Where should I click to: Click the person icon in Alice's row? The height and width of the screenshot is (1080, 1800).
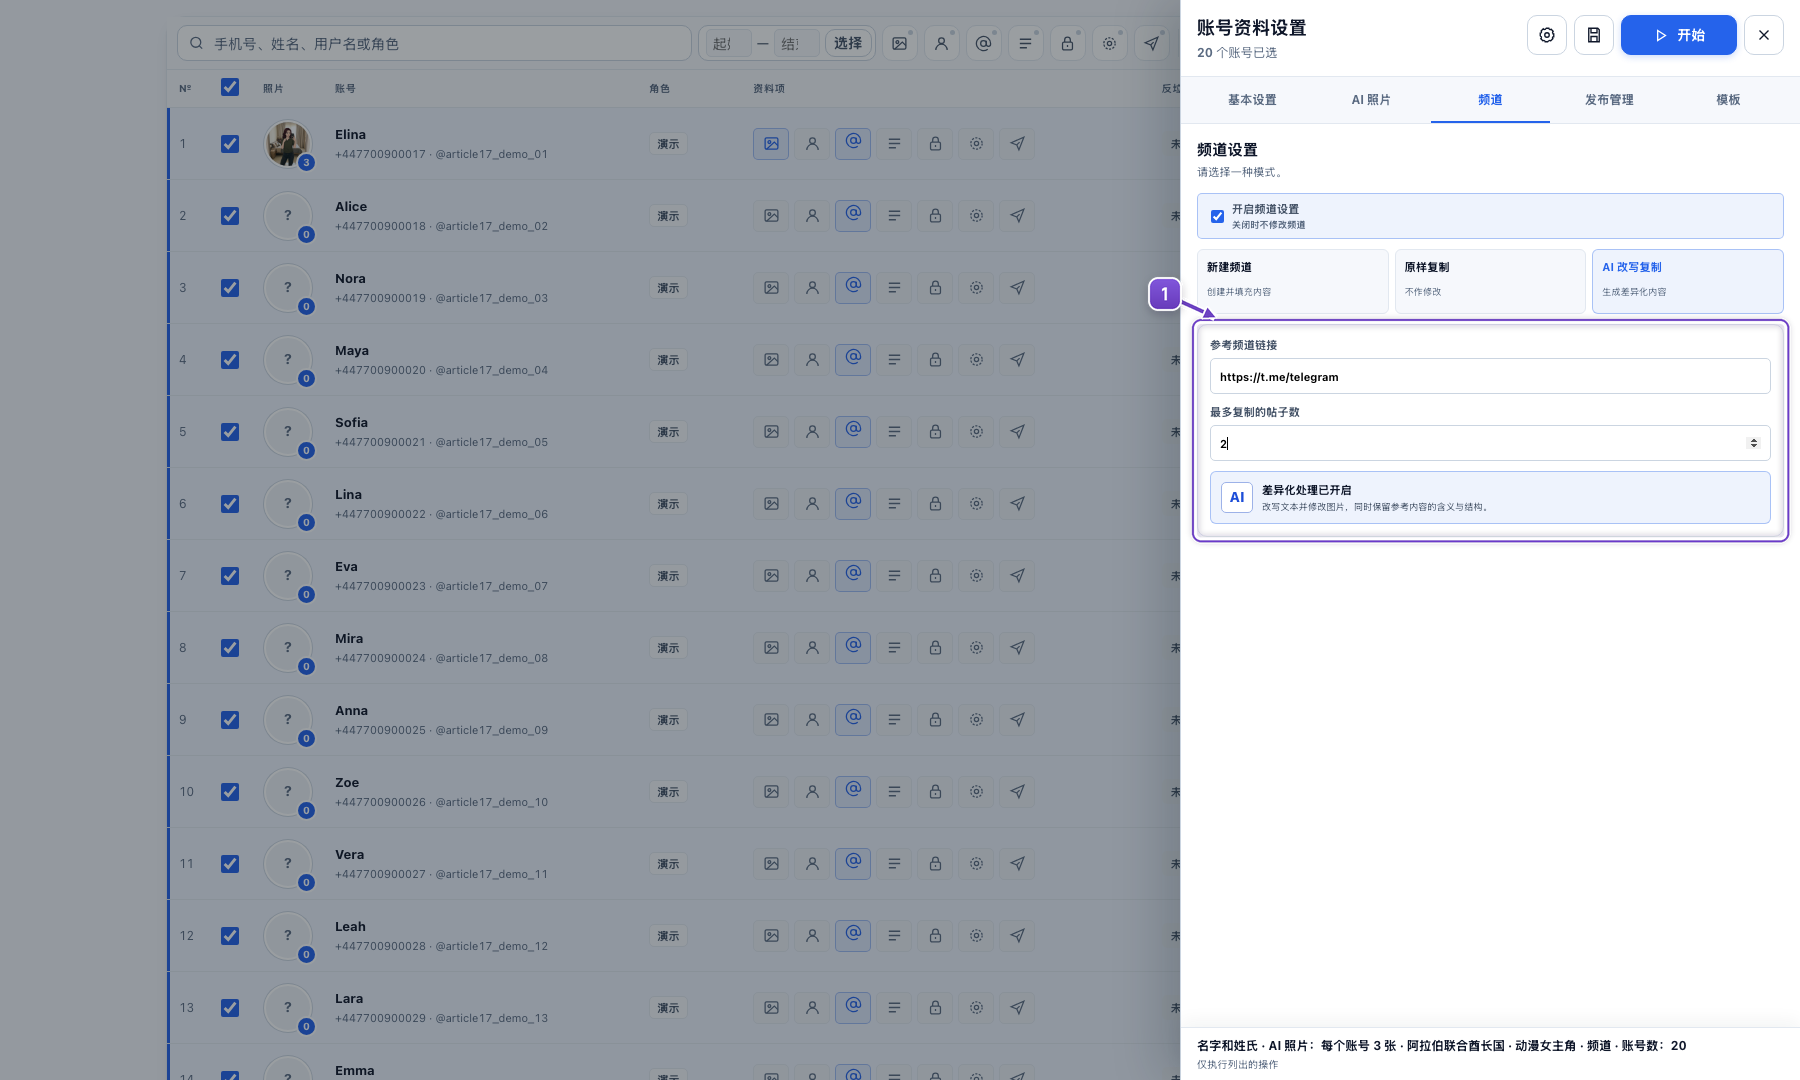[x=812, y=216]
